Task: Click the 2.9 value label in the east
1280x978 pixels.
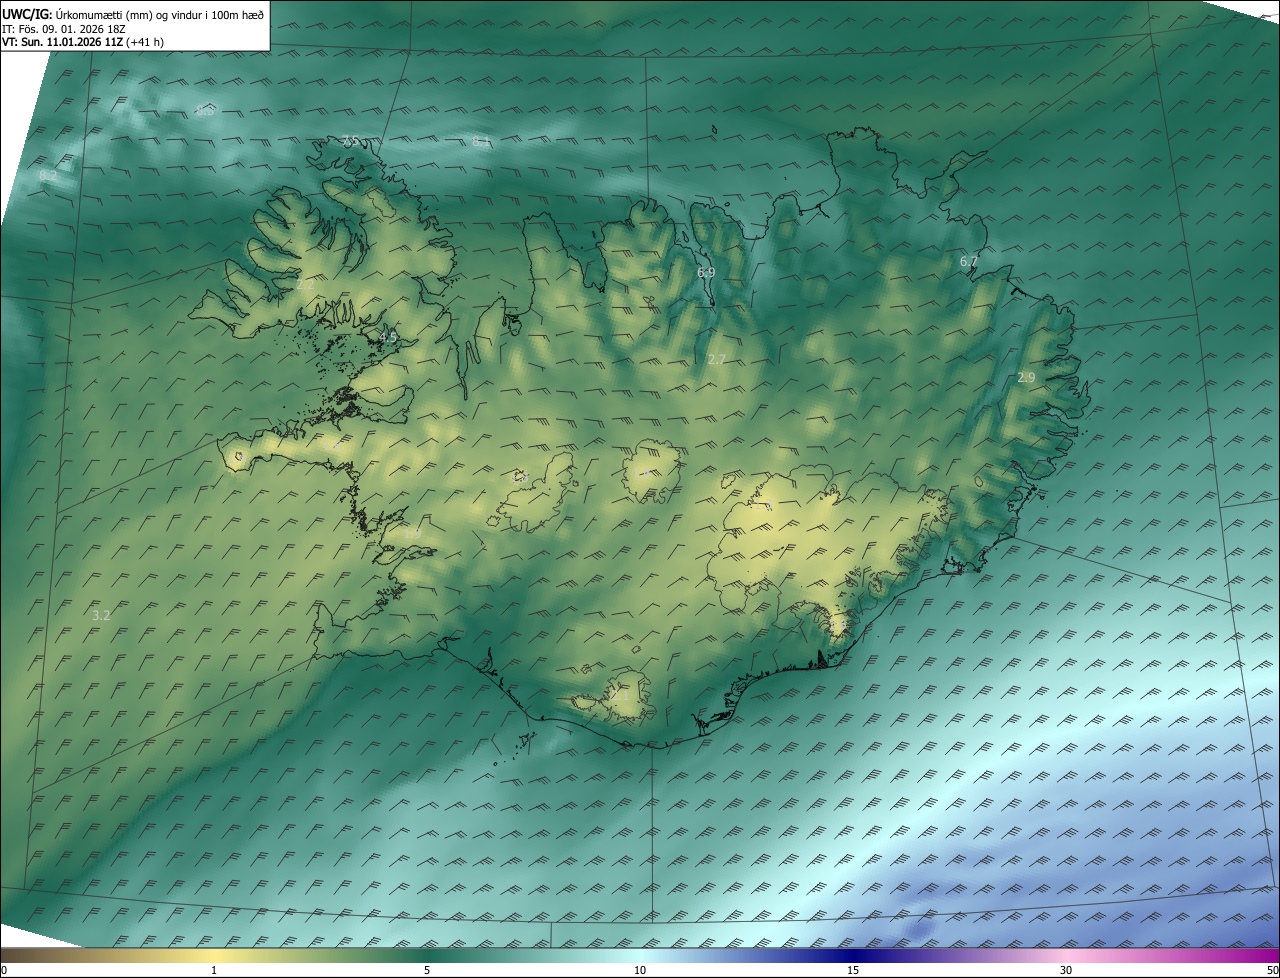Action: (x=1026, y=378)
